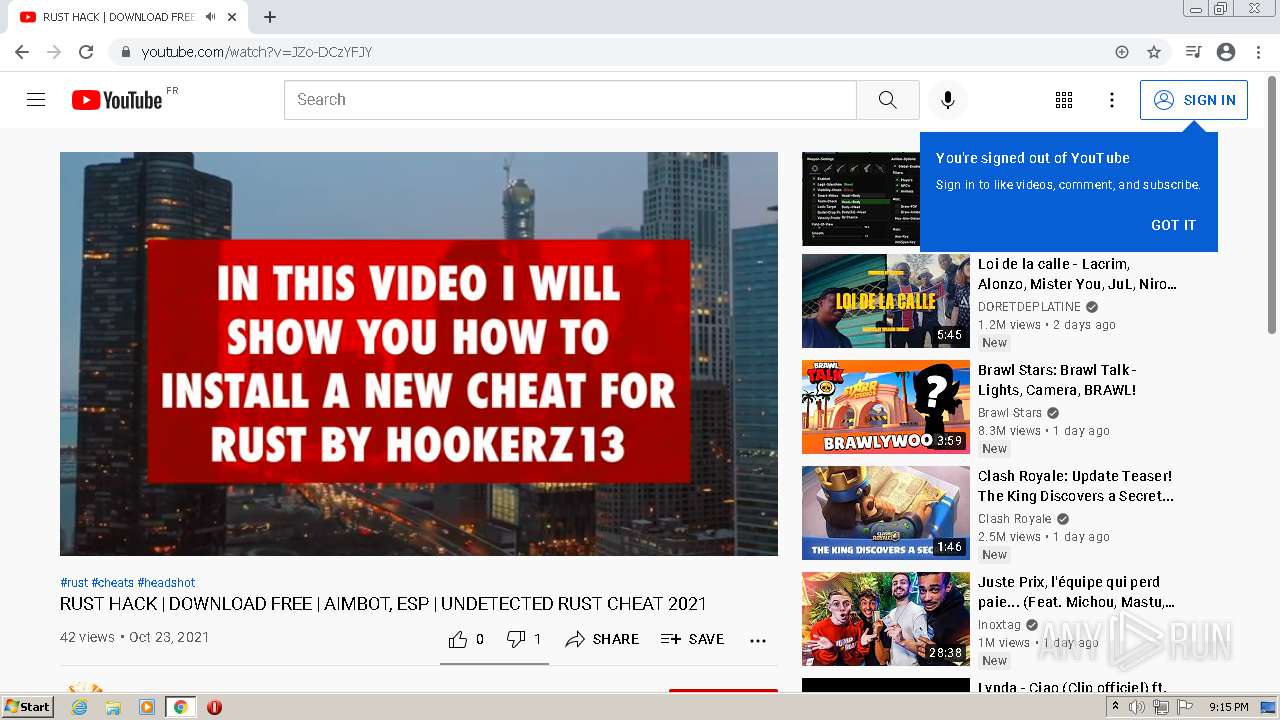Open Brawl Talk video thumbnail
1280x720 pixels.
point(886,407)
